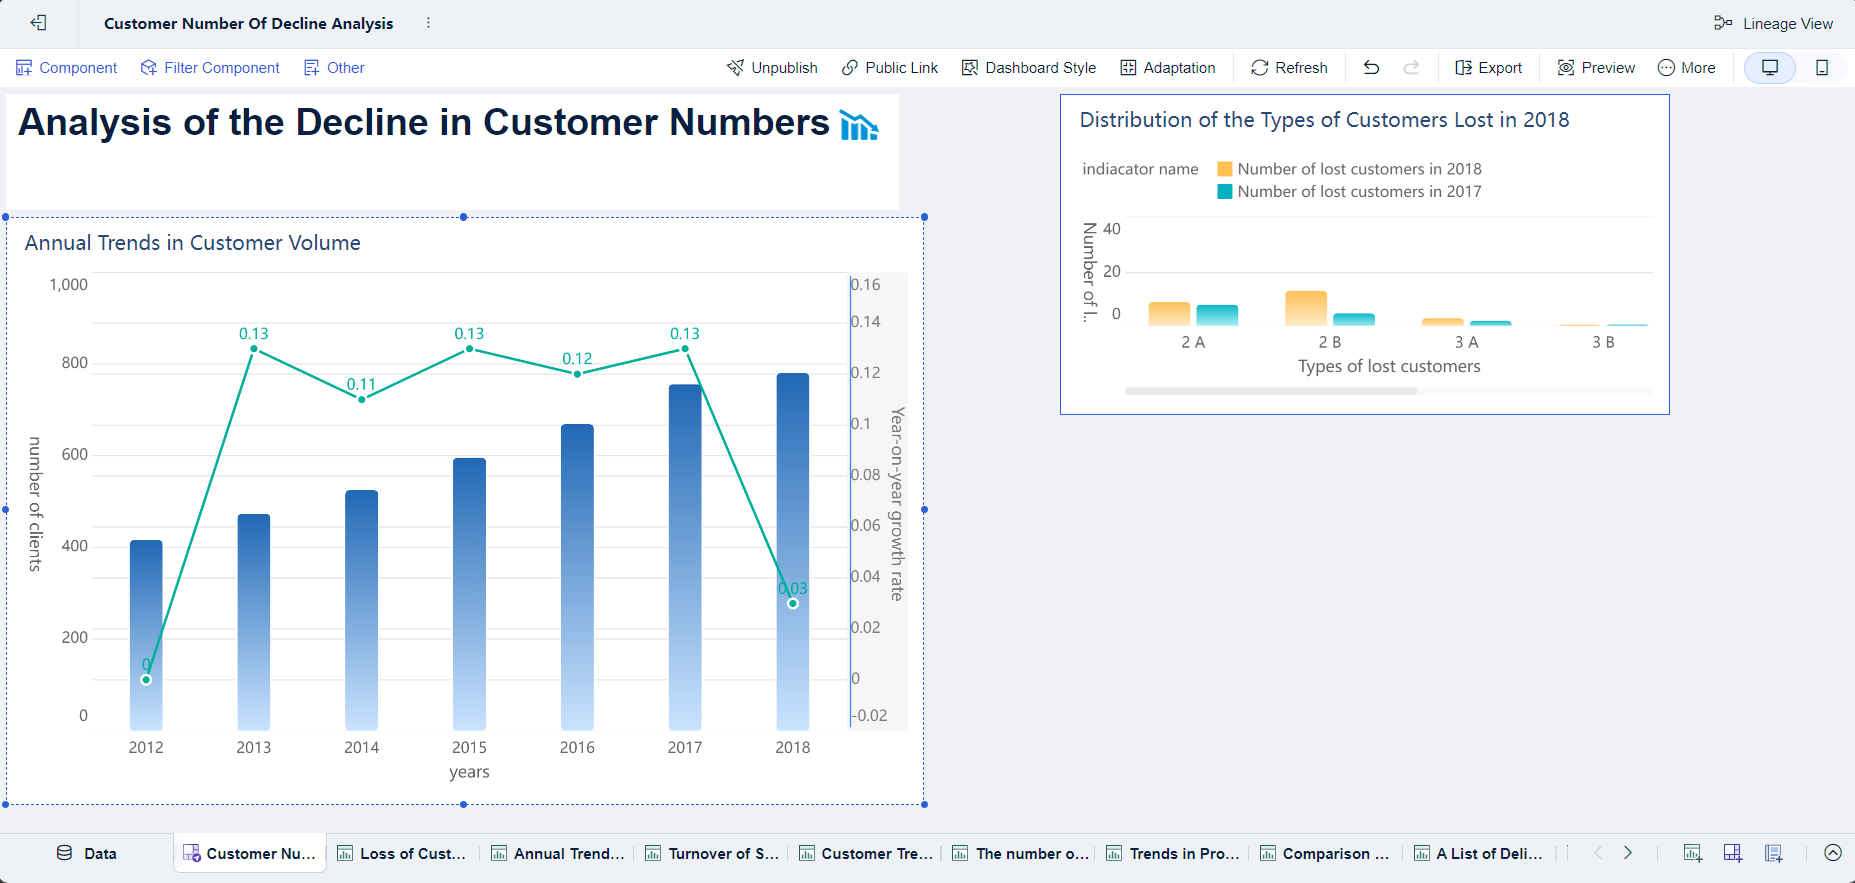Viewport: 1855px width, 883px height.
Task: Create a Public Link
Action: click(890, 67)
